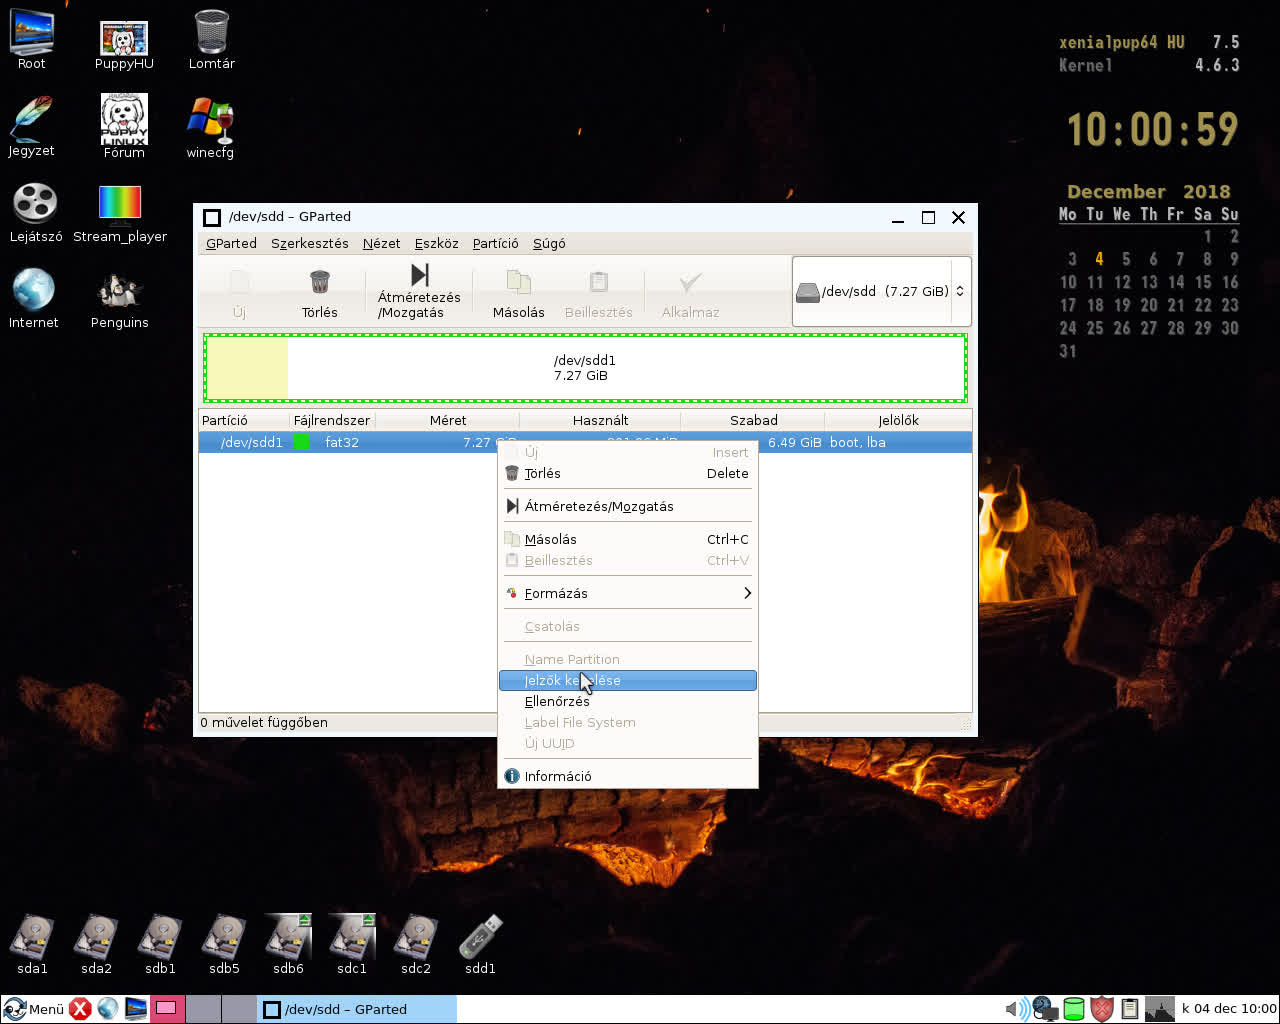Open the sda2 drive icon
Image resolution: width=1280 pixels, height=1024 pixels.
pyautogui.click(x=96, y=944)
